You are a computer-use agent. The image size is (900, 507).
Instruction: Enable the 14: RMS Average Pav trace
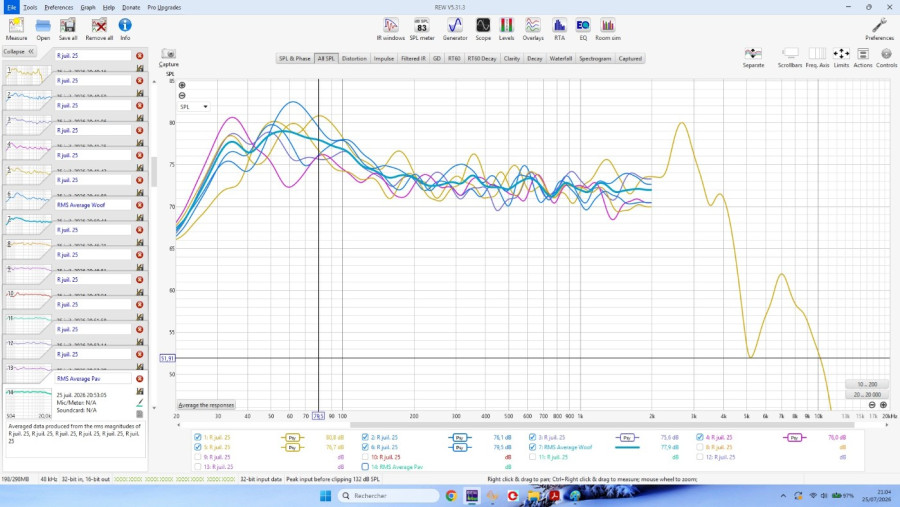point(365,467)
